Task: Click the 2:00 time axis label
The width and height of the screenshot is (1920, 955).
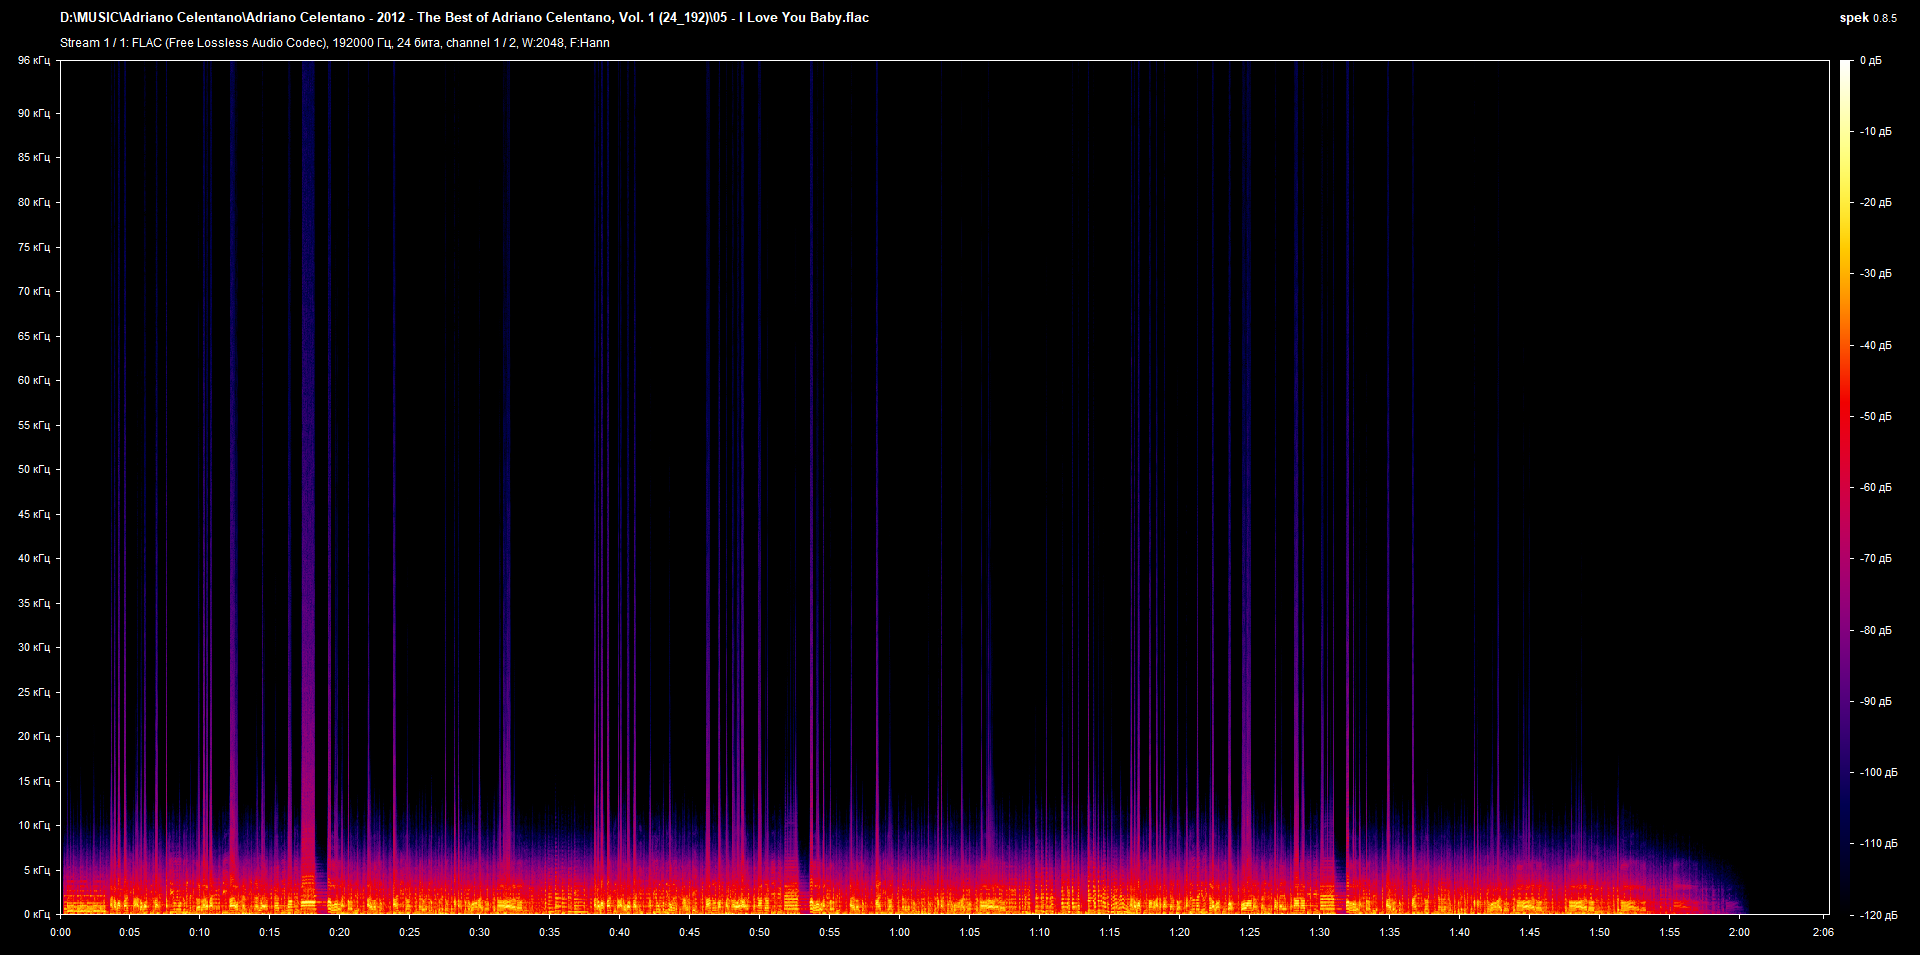Action: [1740, 932]
